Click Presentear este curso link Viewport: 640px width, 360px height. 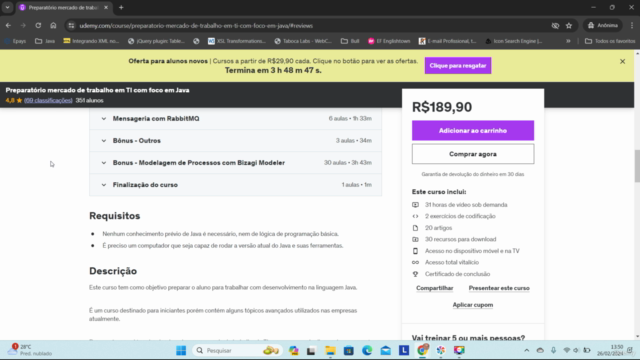click(499, 288)
